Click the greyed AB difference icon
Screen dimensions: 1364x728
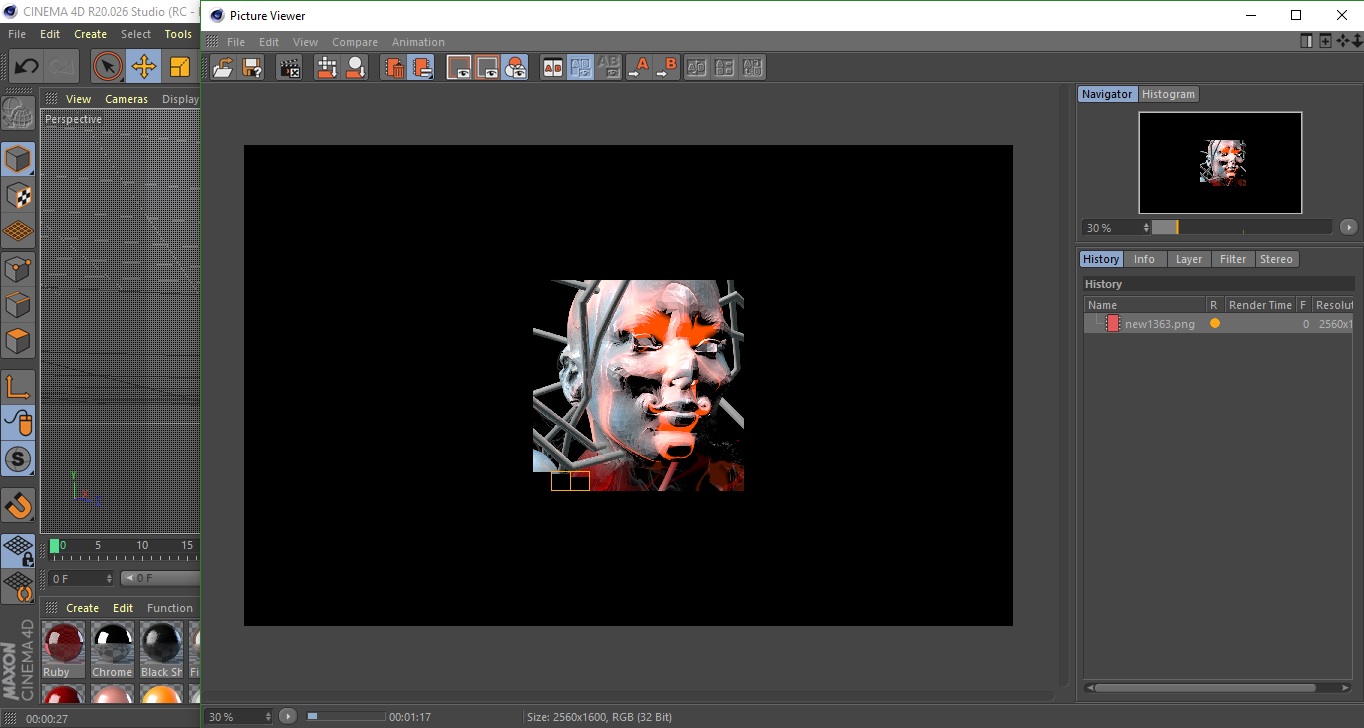608,67
